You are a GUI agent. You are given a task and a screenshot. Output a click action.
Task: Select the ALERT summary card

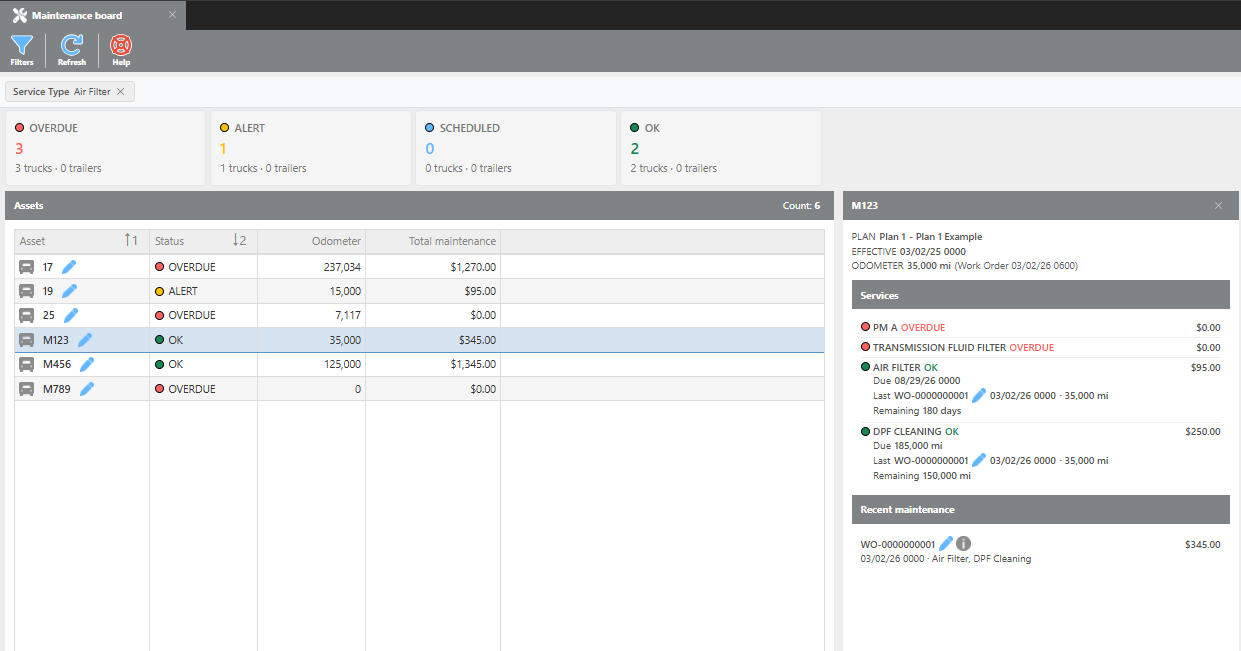(x=310, y=148)
